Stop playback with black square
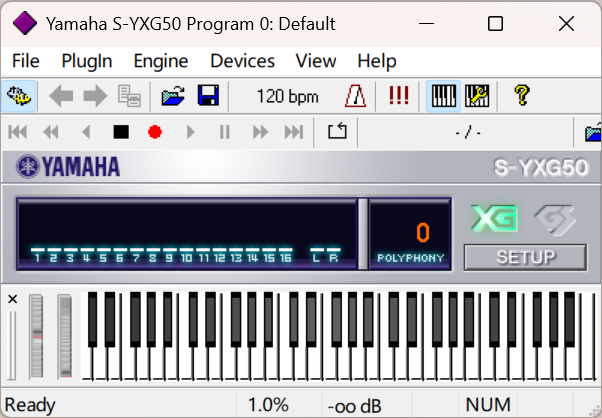602x418 pixels. (121, 132)
